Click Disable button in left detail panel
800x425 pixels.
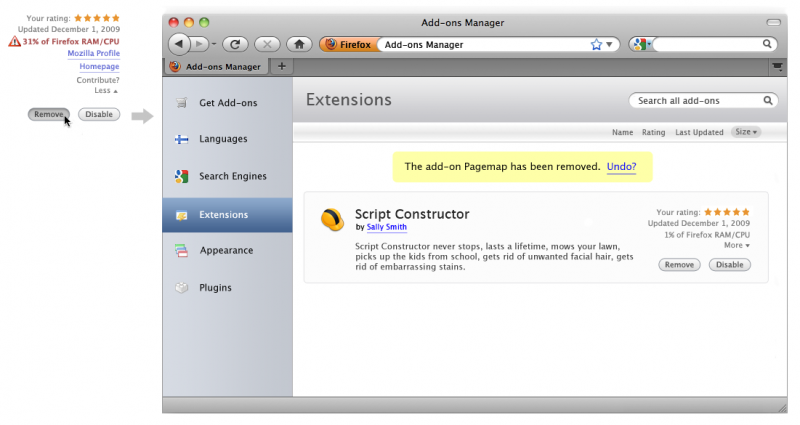(99, 114)
